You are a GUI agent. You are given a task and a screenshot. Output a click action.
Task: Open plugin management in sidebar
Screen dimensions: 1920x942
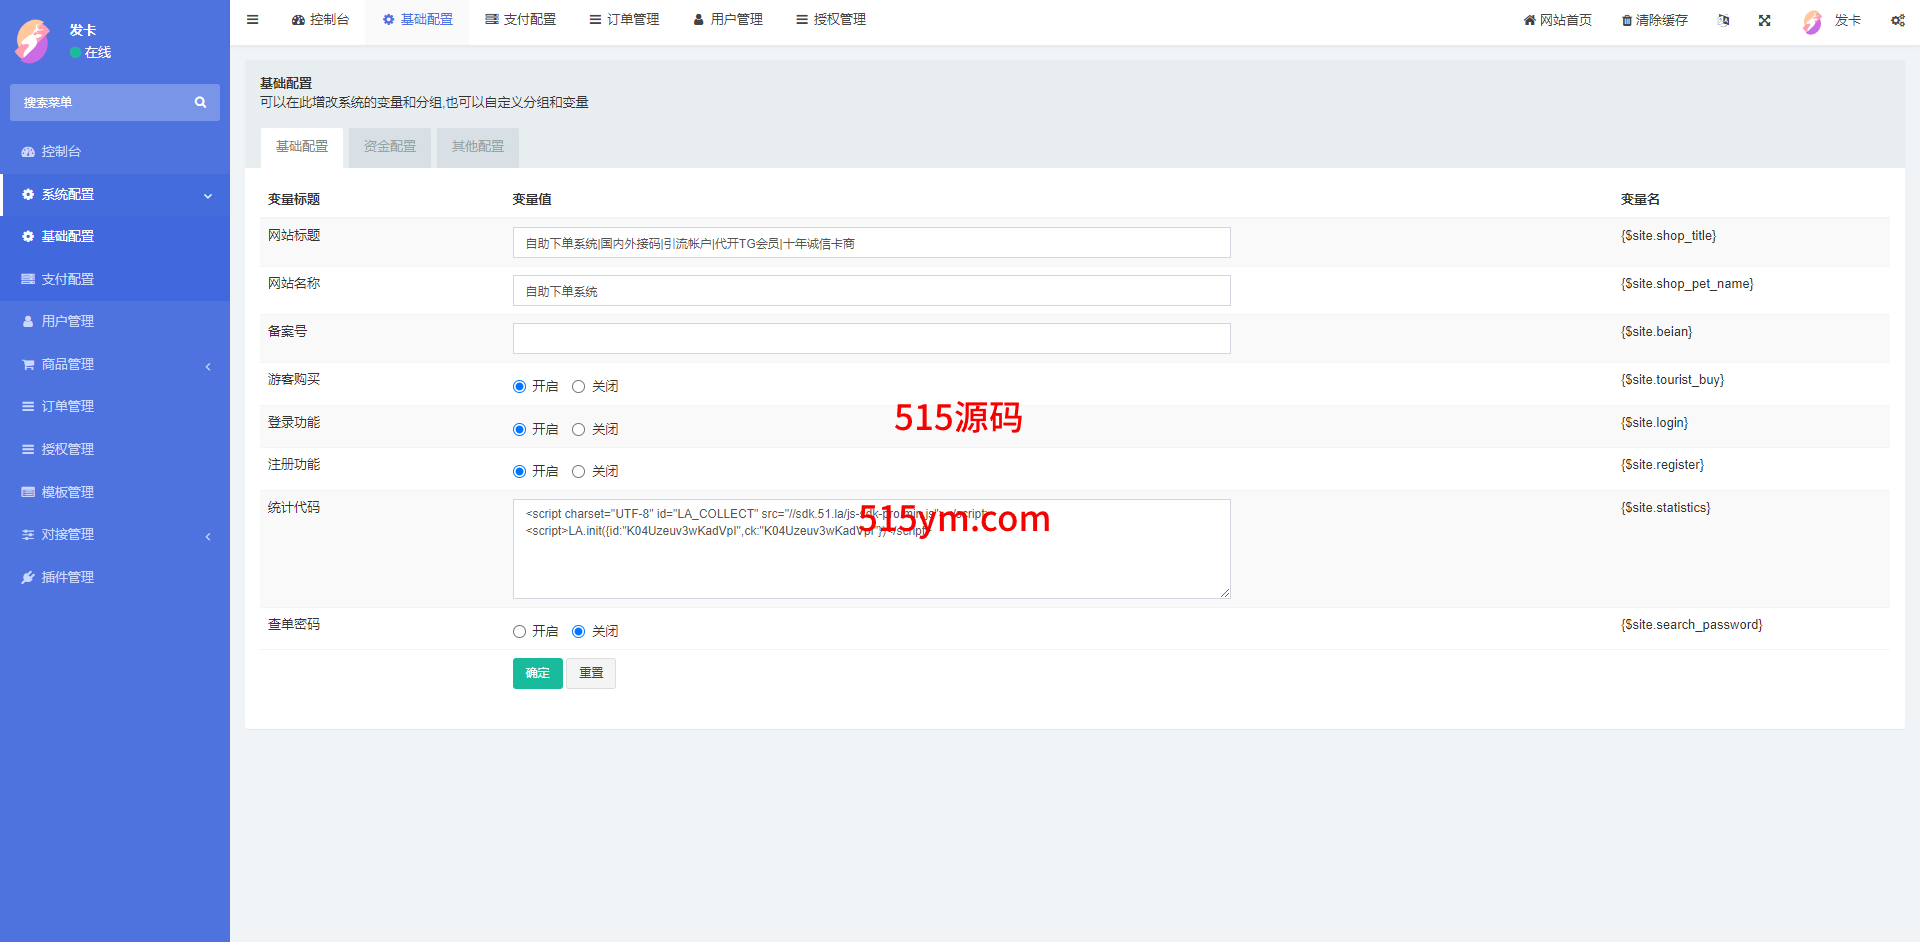(x=67, y=577)
